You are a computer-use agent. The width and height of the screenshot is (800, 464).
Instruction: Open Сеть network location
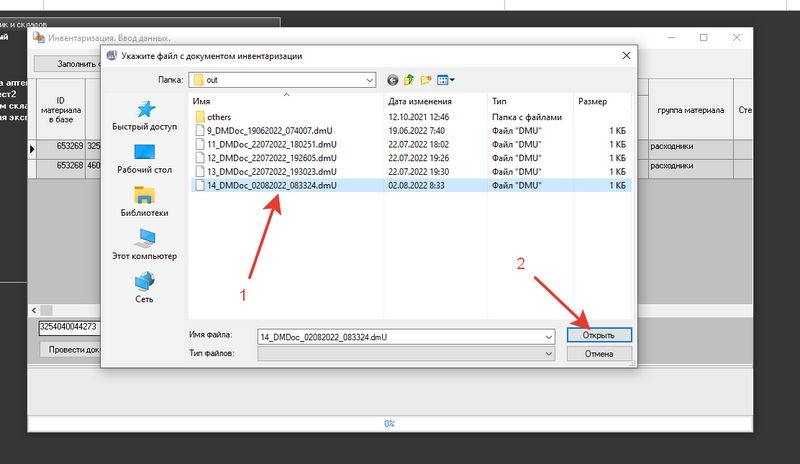[x=145, y=287]
